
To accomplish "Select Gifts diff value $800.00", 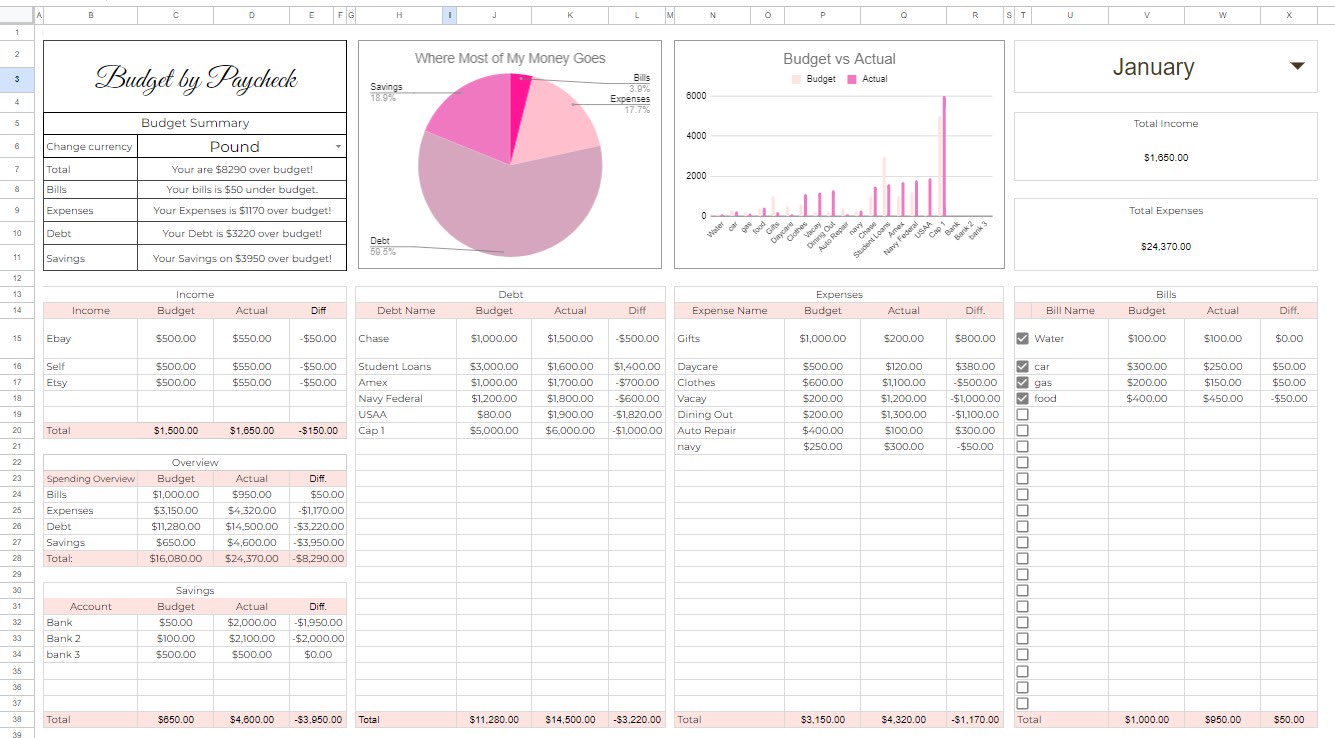I will [x=974, y=339].
